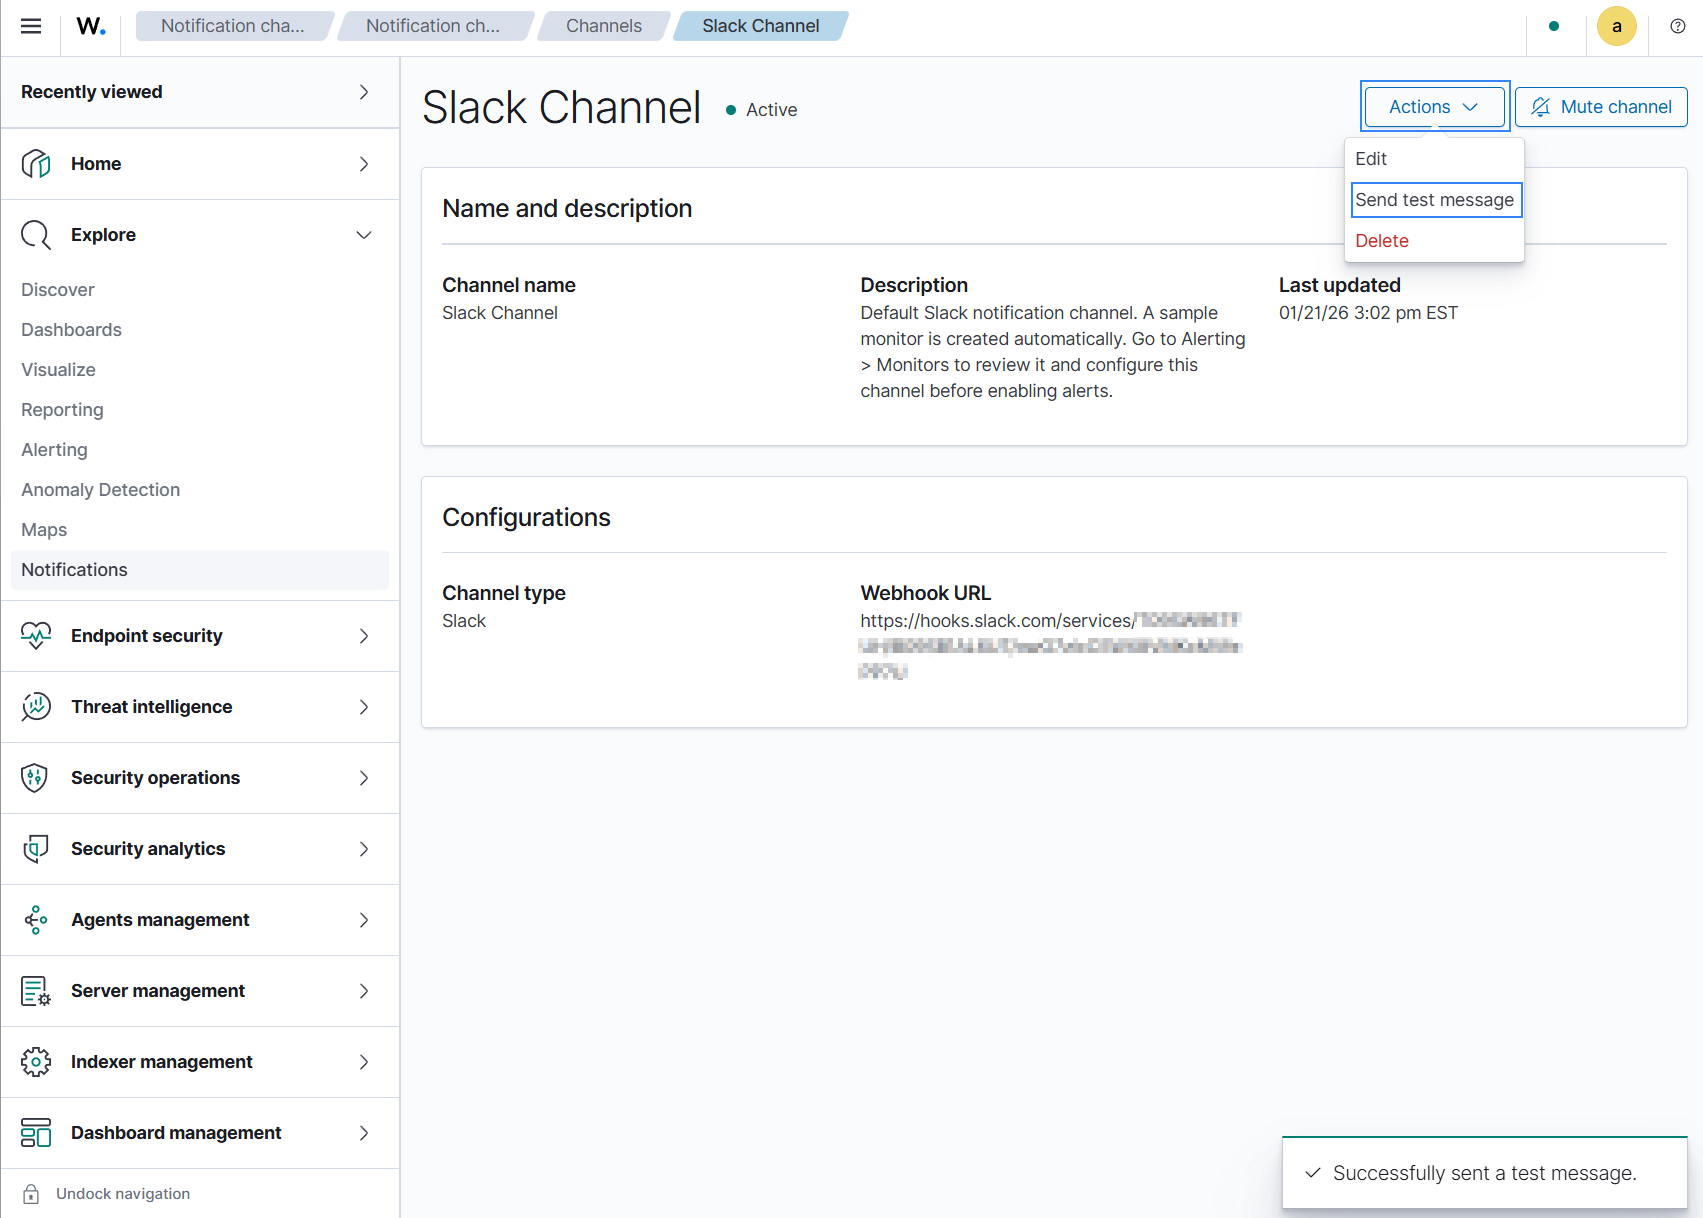
Task: Click the Indexer management gear icon
Action: [36, 1062]
